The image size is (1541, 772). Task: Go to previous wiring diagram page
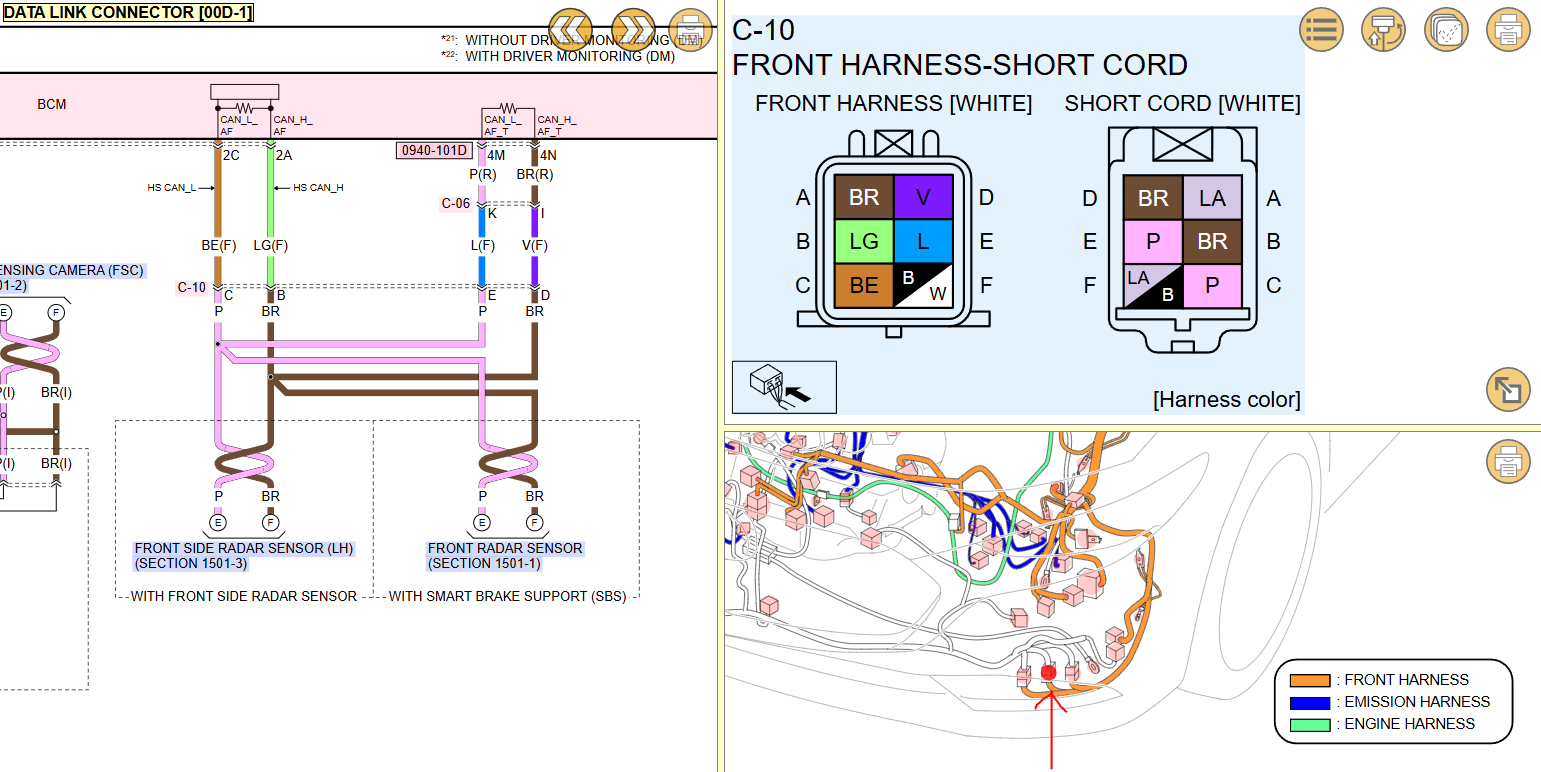pyautogui.click(x=570, y=30)
